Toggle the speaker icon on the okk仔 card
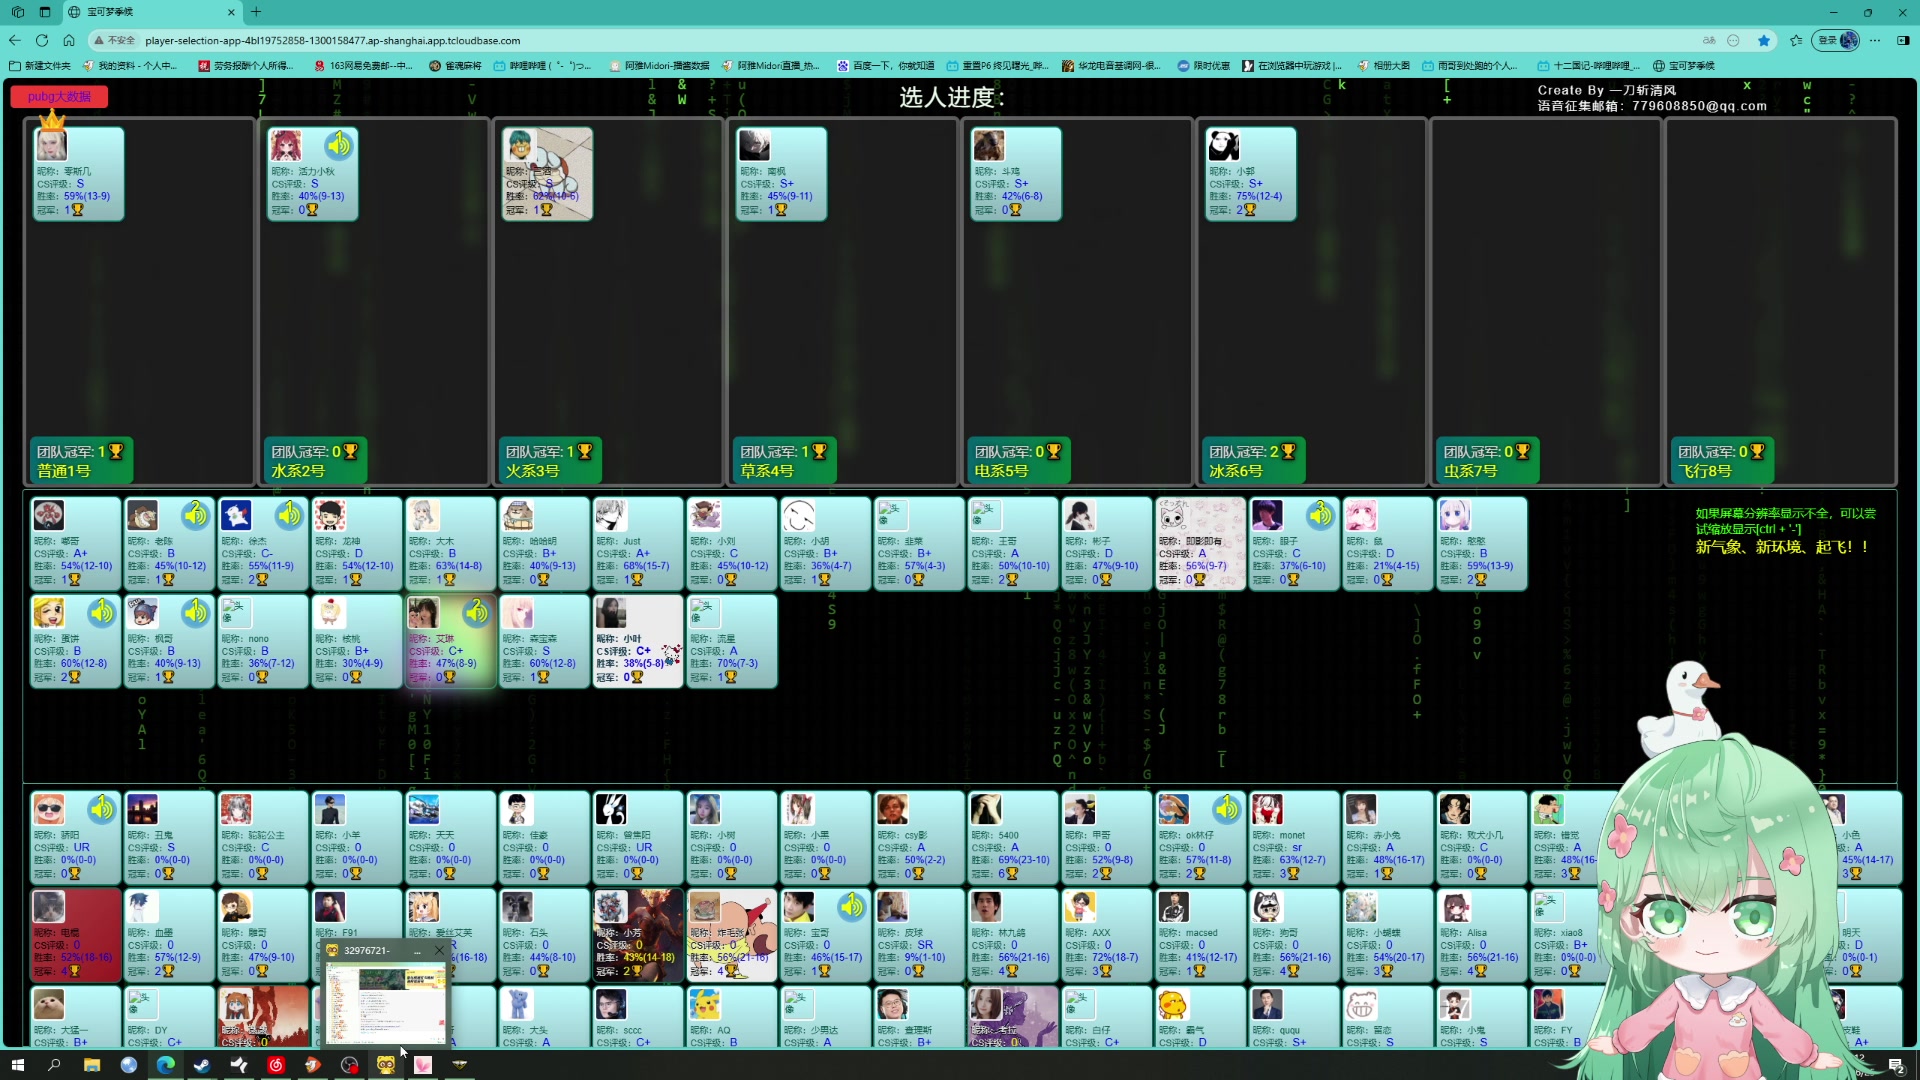This screenshot has width=1920, height=1080. (1226, 808)
